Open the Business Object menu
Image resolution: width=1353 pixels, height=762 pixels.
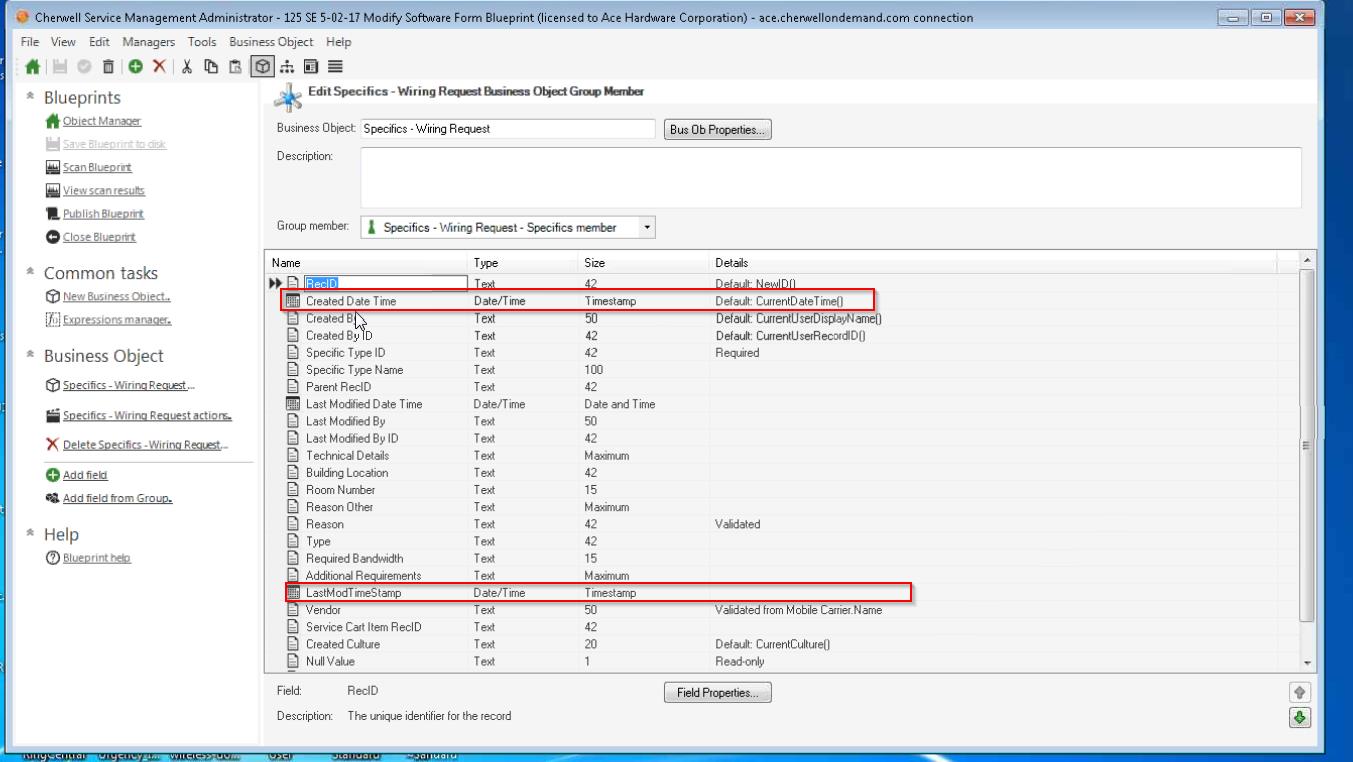coord(271,42)
